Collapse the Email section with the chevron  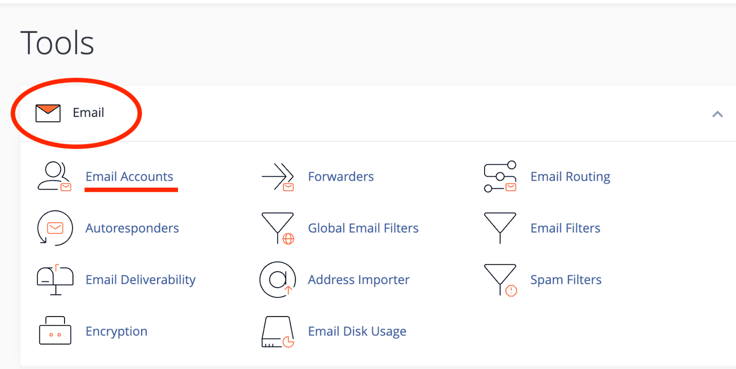717,114
